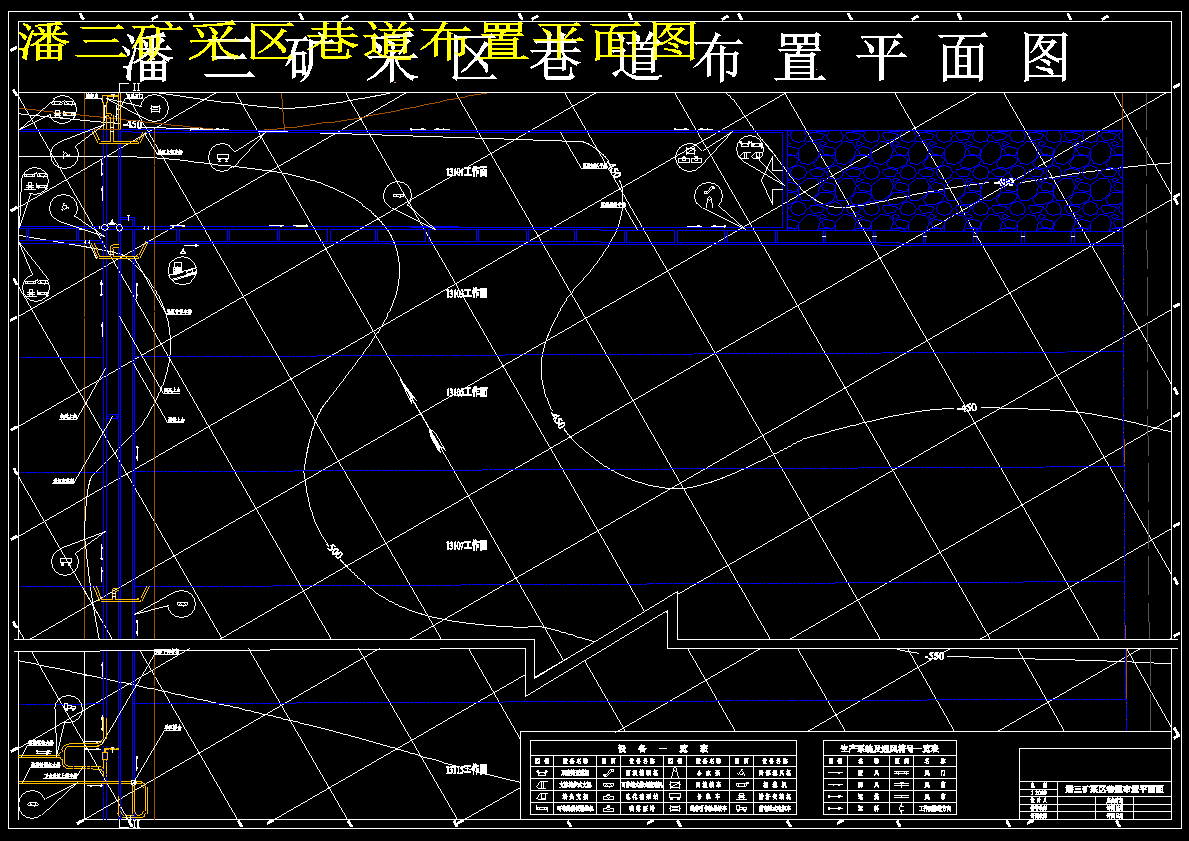Select the fresh airflow arrow symbol in the ventilation table
This screenshot has width=1189, height=841.
(835, 773)
